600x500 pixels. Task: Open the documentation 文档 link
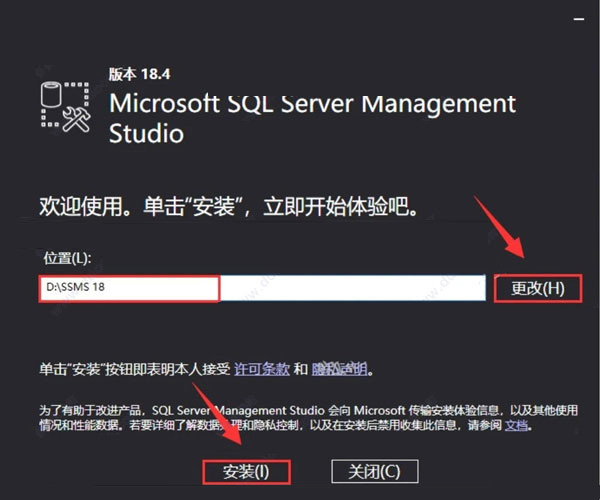[x=516, y=425]
